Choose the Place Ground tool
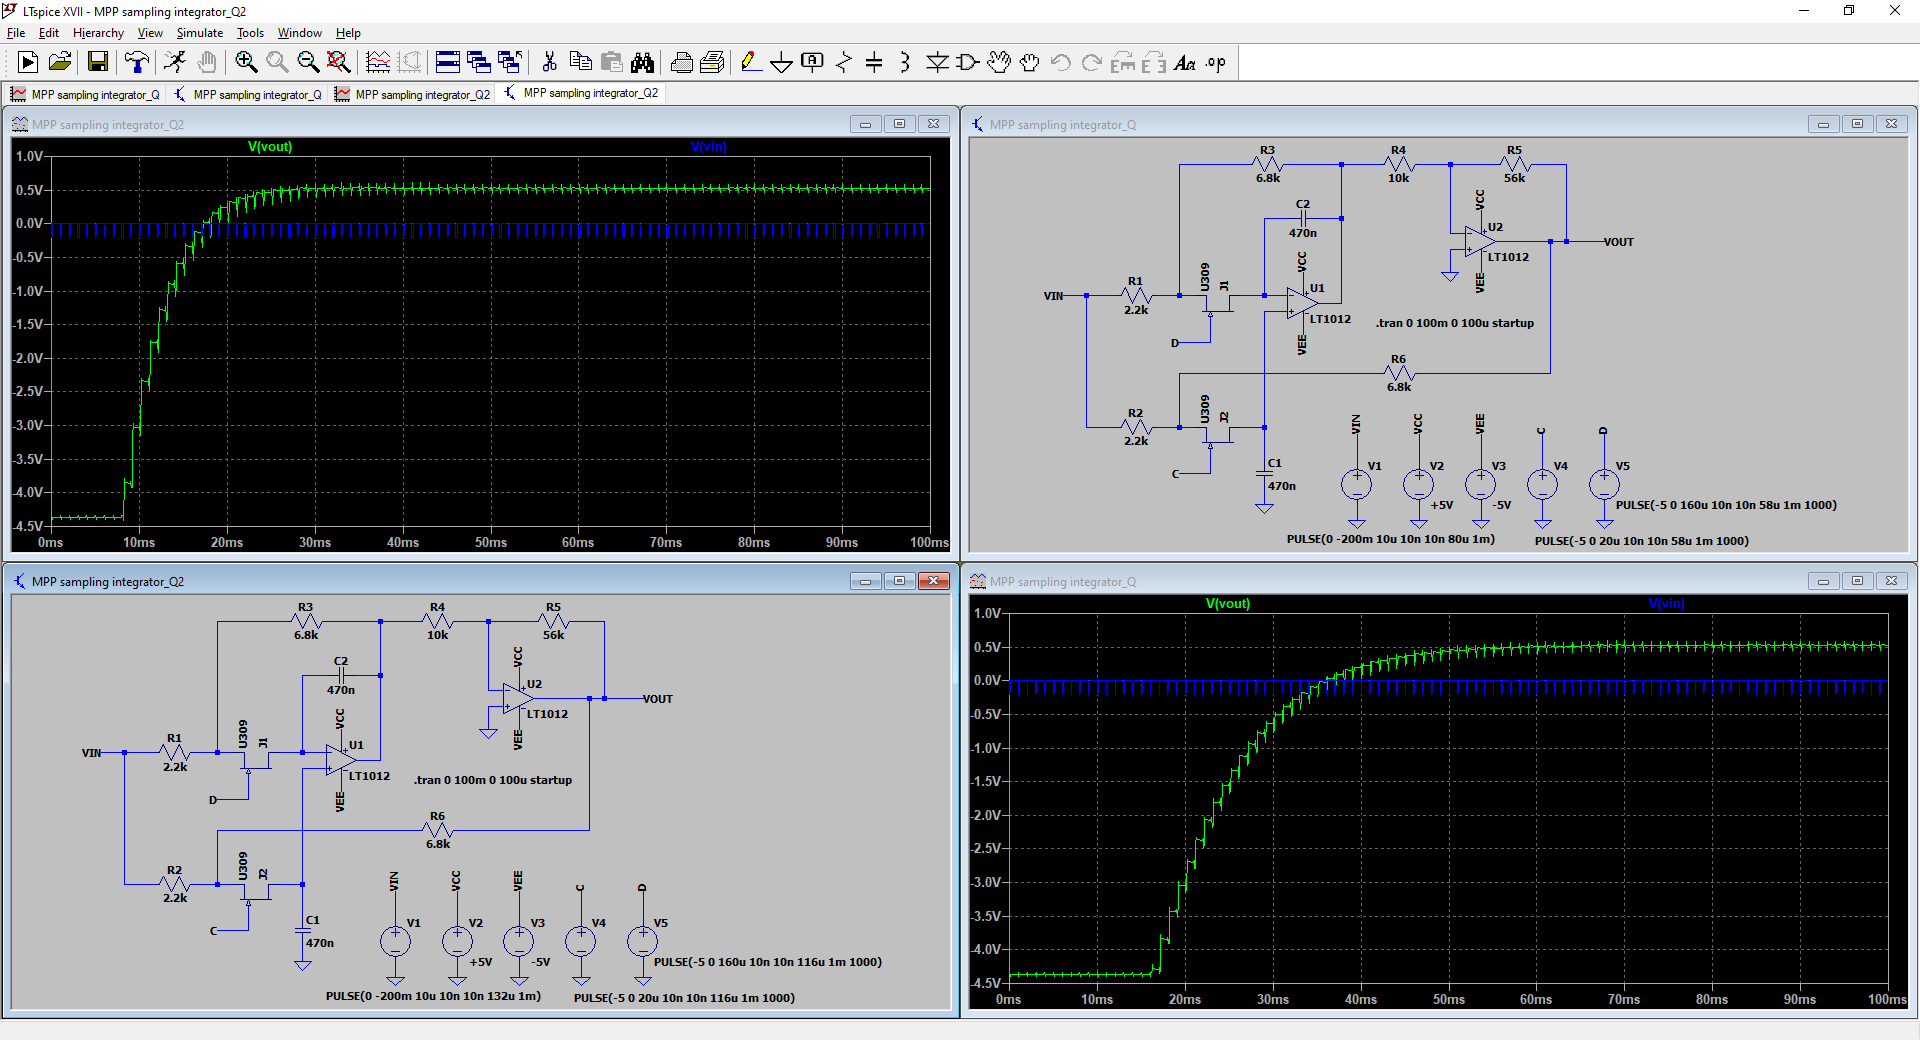 [x=781, y=62]
